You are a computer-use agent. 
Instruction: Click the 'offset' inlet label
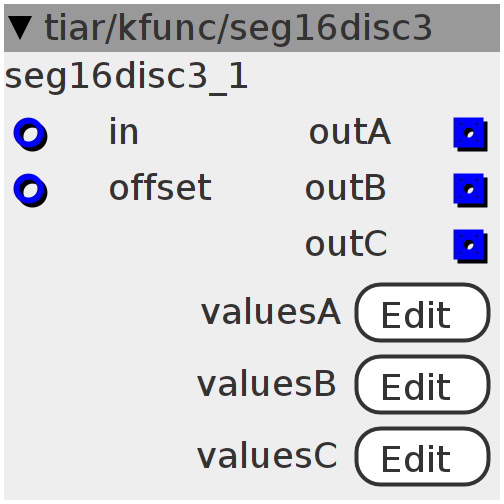(160, 188)
